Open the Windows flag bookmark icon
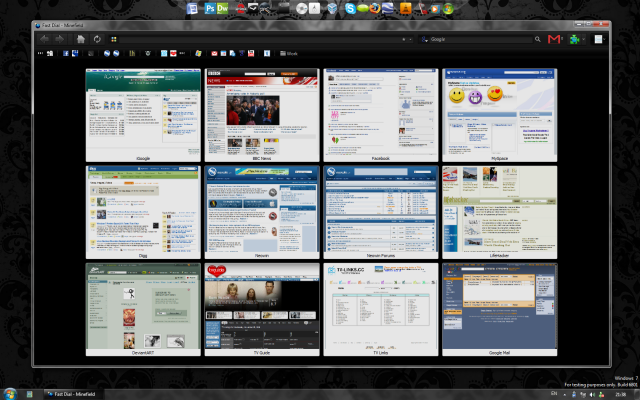640x400 pixels. (198, 53)
